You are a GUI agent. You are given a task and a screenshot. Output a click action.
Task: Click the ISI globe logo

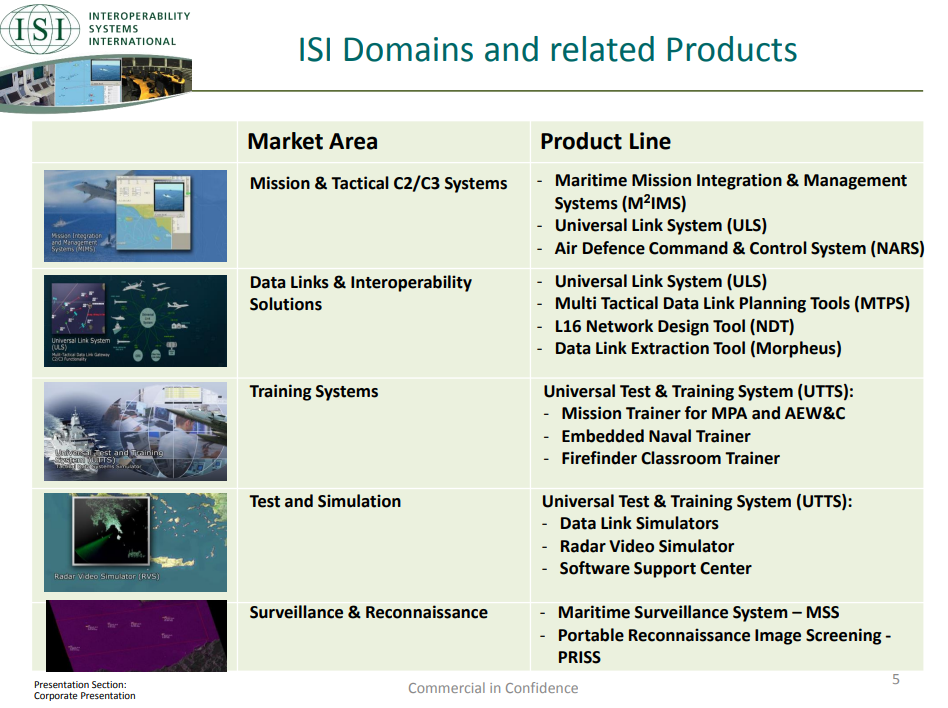pyautogui.click(x=40, y=28)
